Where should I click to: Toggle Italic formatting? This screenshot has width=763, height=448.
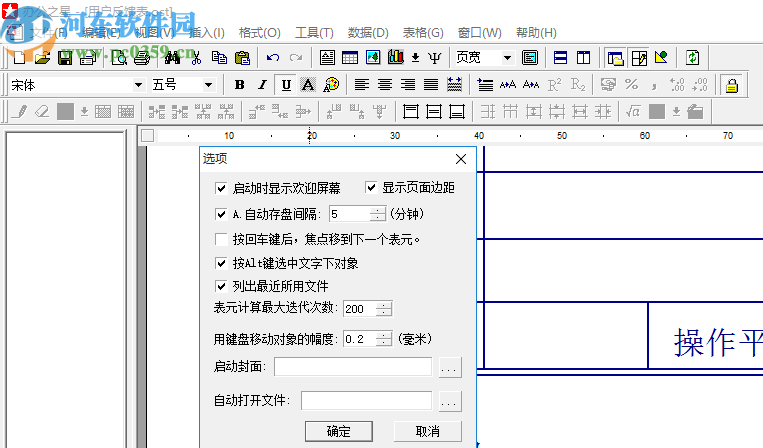pyautogui.click(x=263, y=85)
